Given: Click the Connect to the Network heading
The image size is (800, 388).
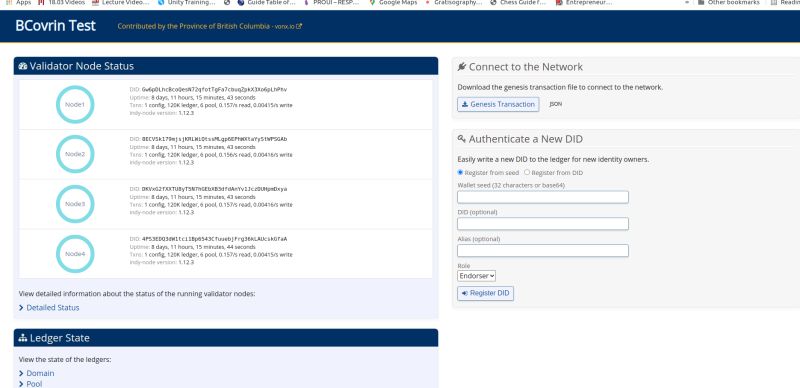Looking at the screenshot, I should 526,67.
